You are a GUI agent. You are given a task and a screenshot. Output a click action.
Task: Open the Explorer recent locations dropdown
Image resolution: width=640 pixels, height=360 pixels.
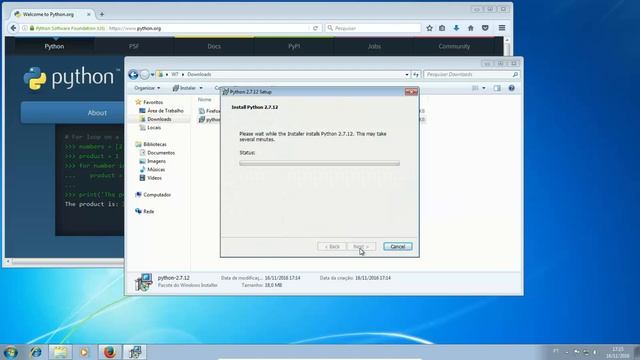152,75
